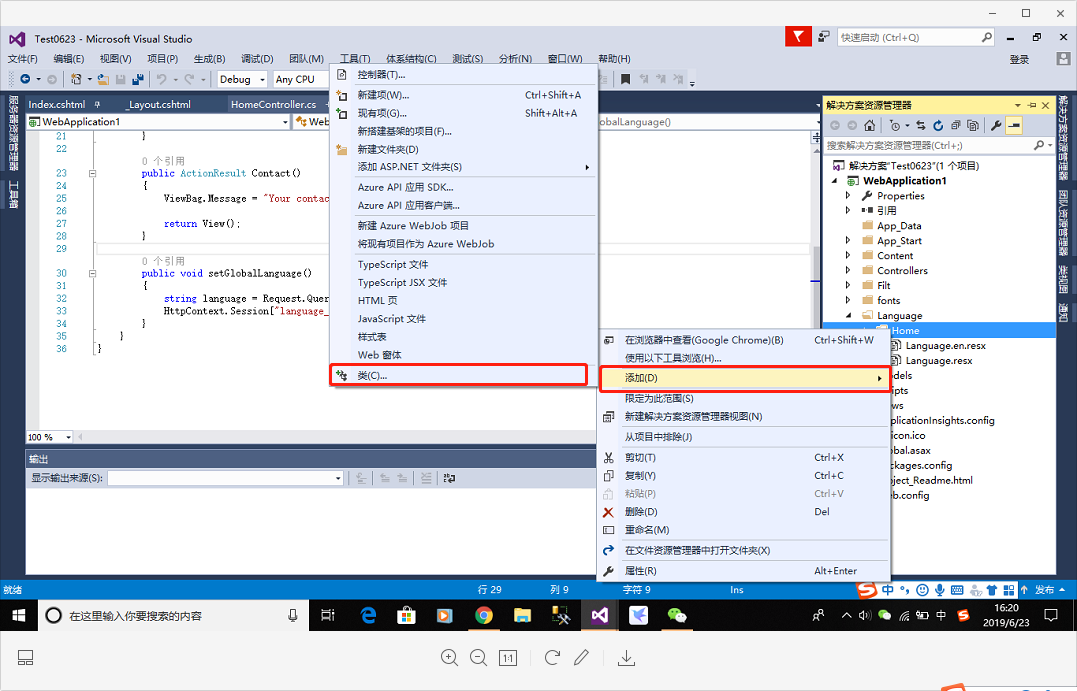Toggle the preview selected items button

tap(1014, 125)
